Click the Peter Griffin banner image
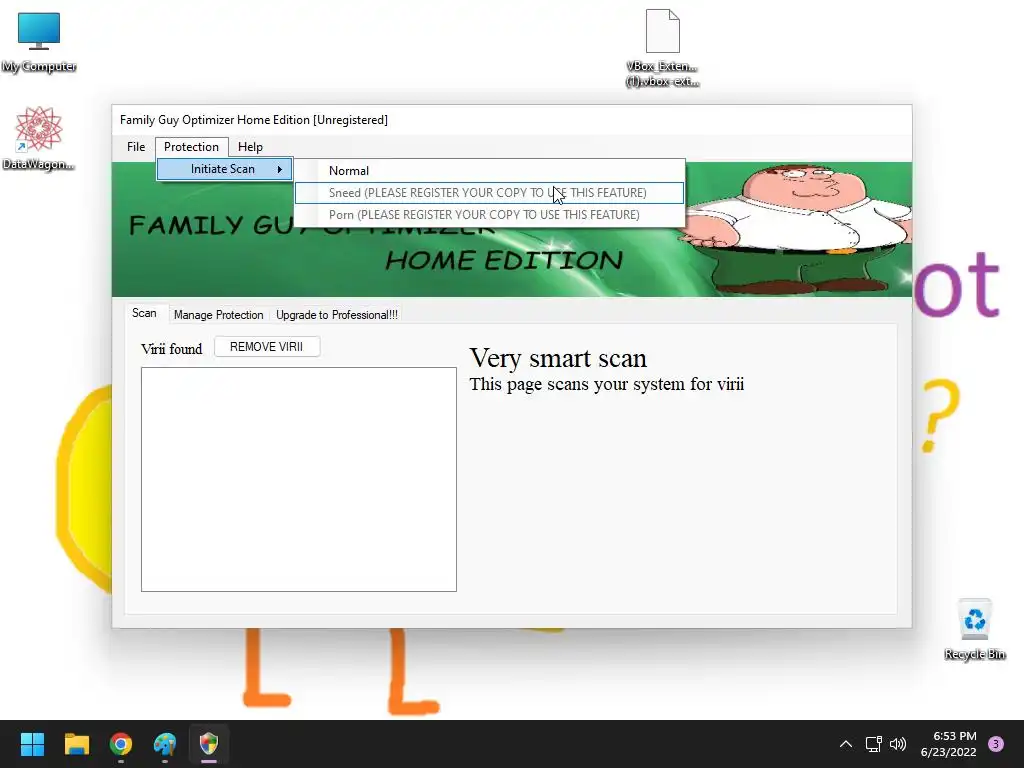The height and width of the screenshot is (768, 1024). tap(797, 229)
